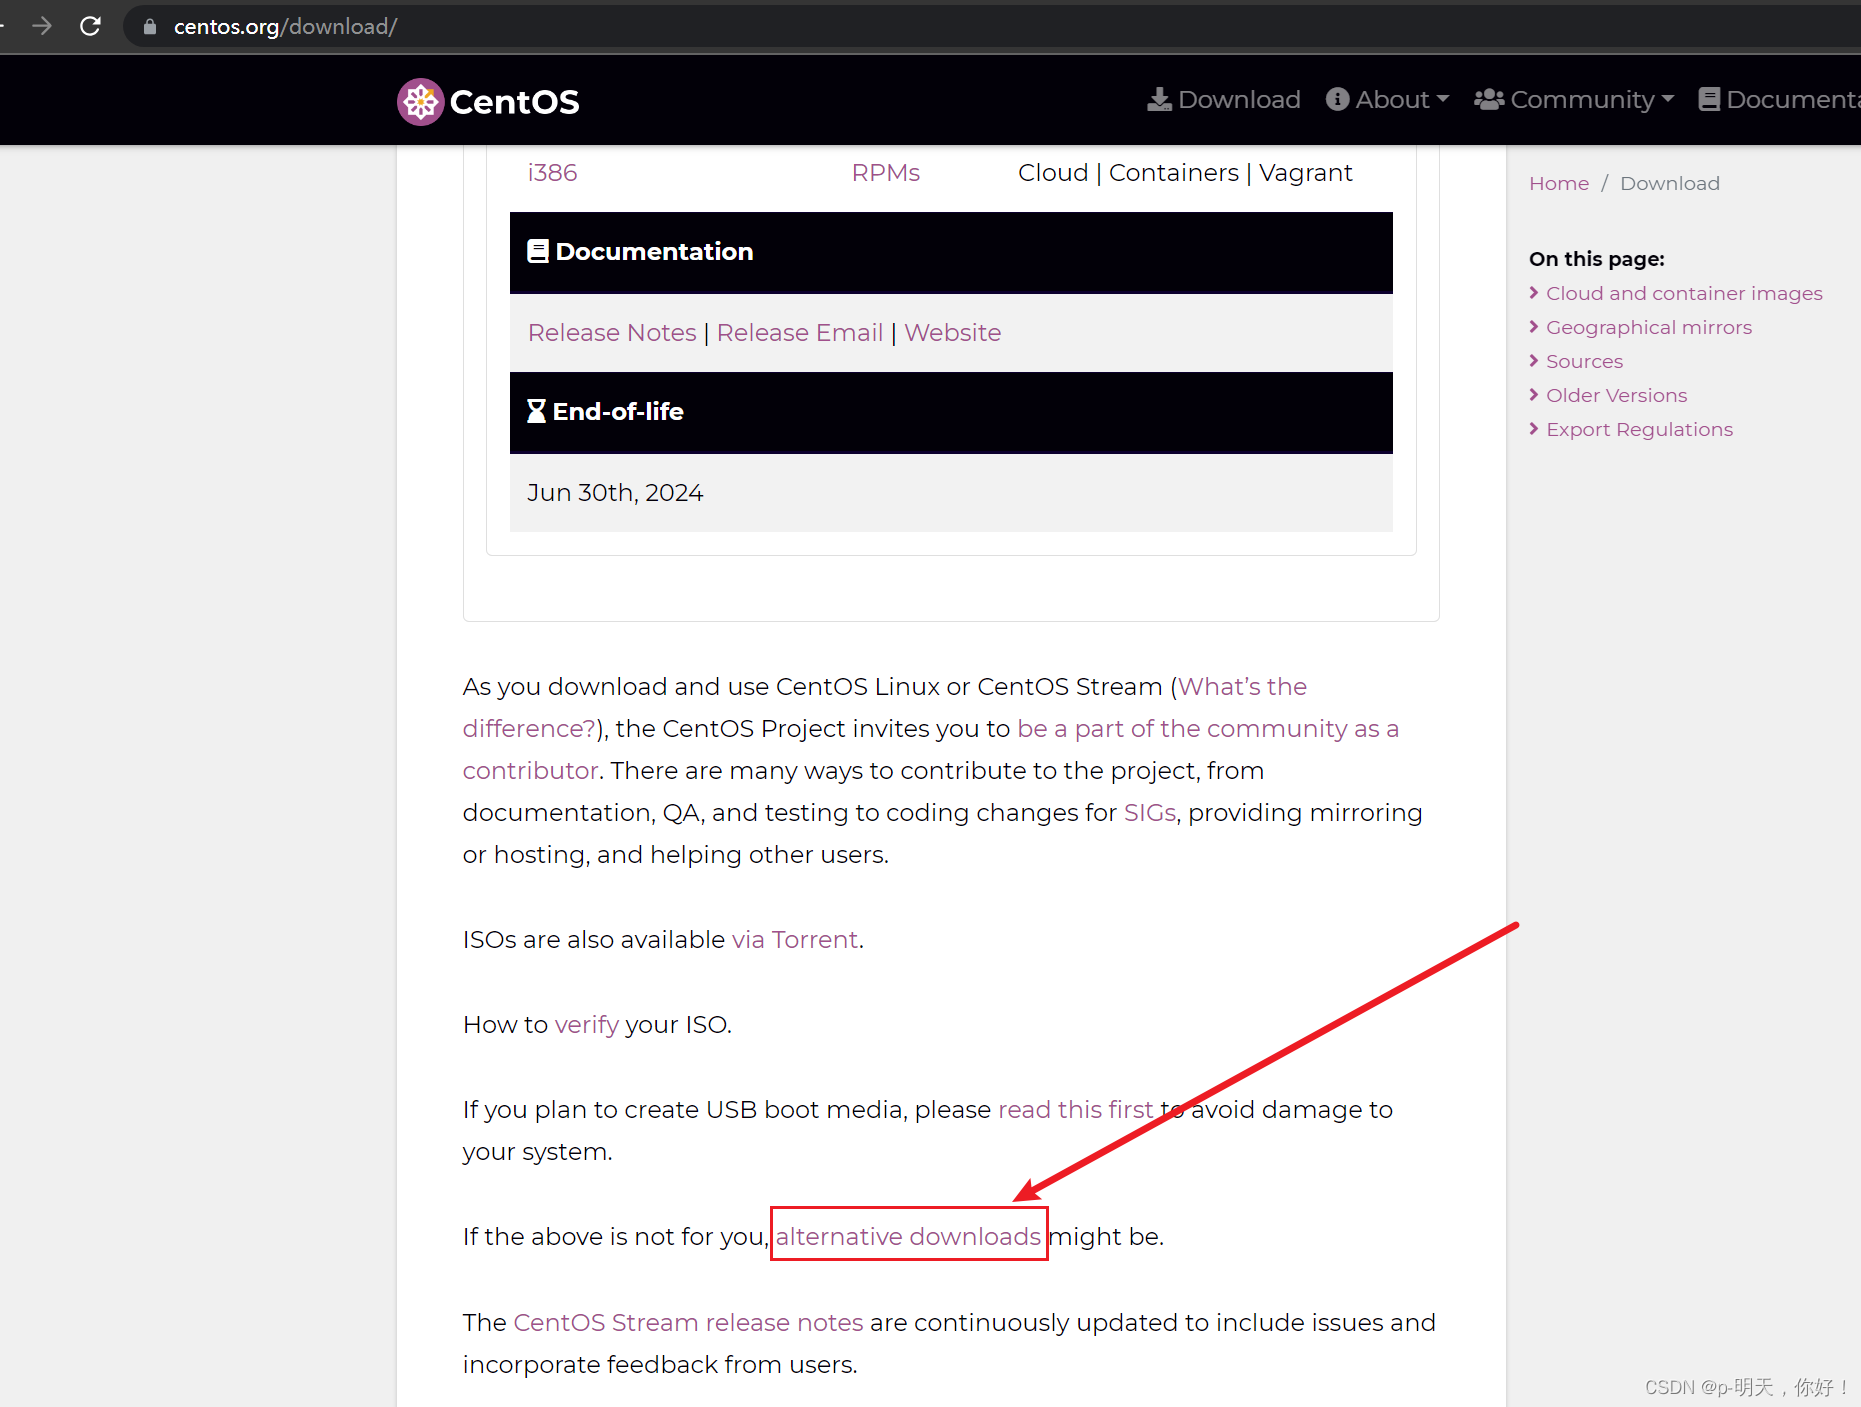Open the "What's the difference?" link

pos(1242,687)
